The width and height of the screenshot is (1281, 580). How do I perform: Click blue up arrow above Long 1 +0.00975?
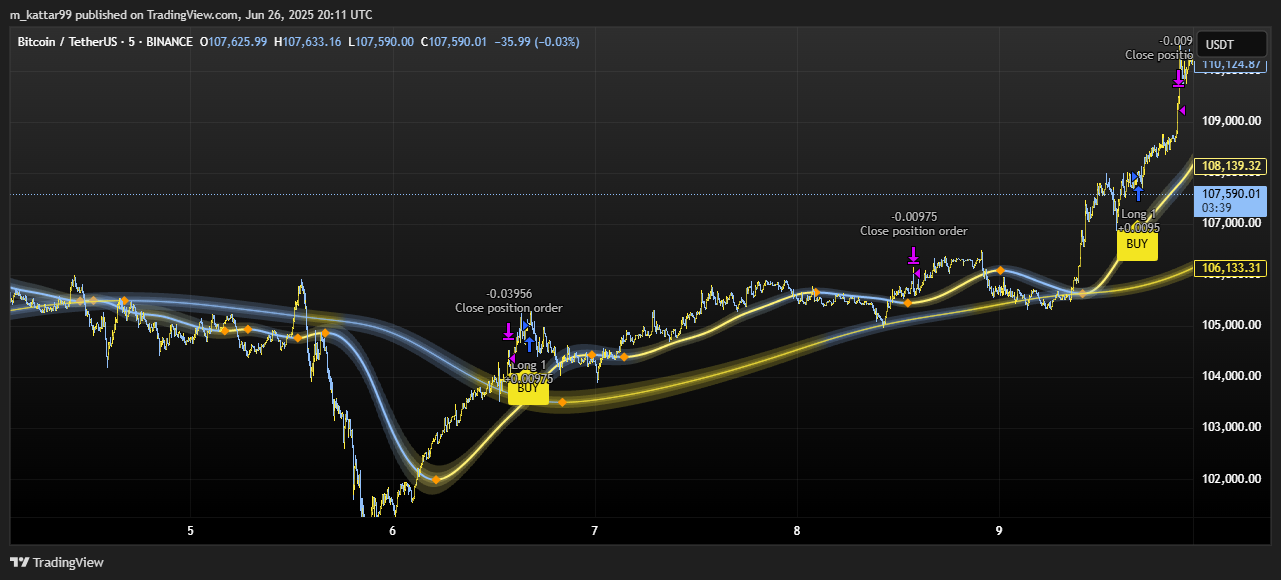pos(529,345)
